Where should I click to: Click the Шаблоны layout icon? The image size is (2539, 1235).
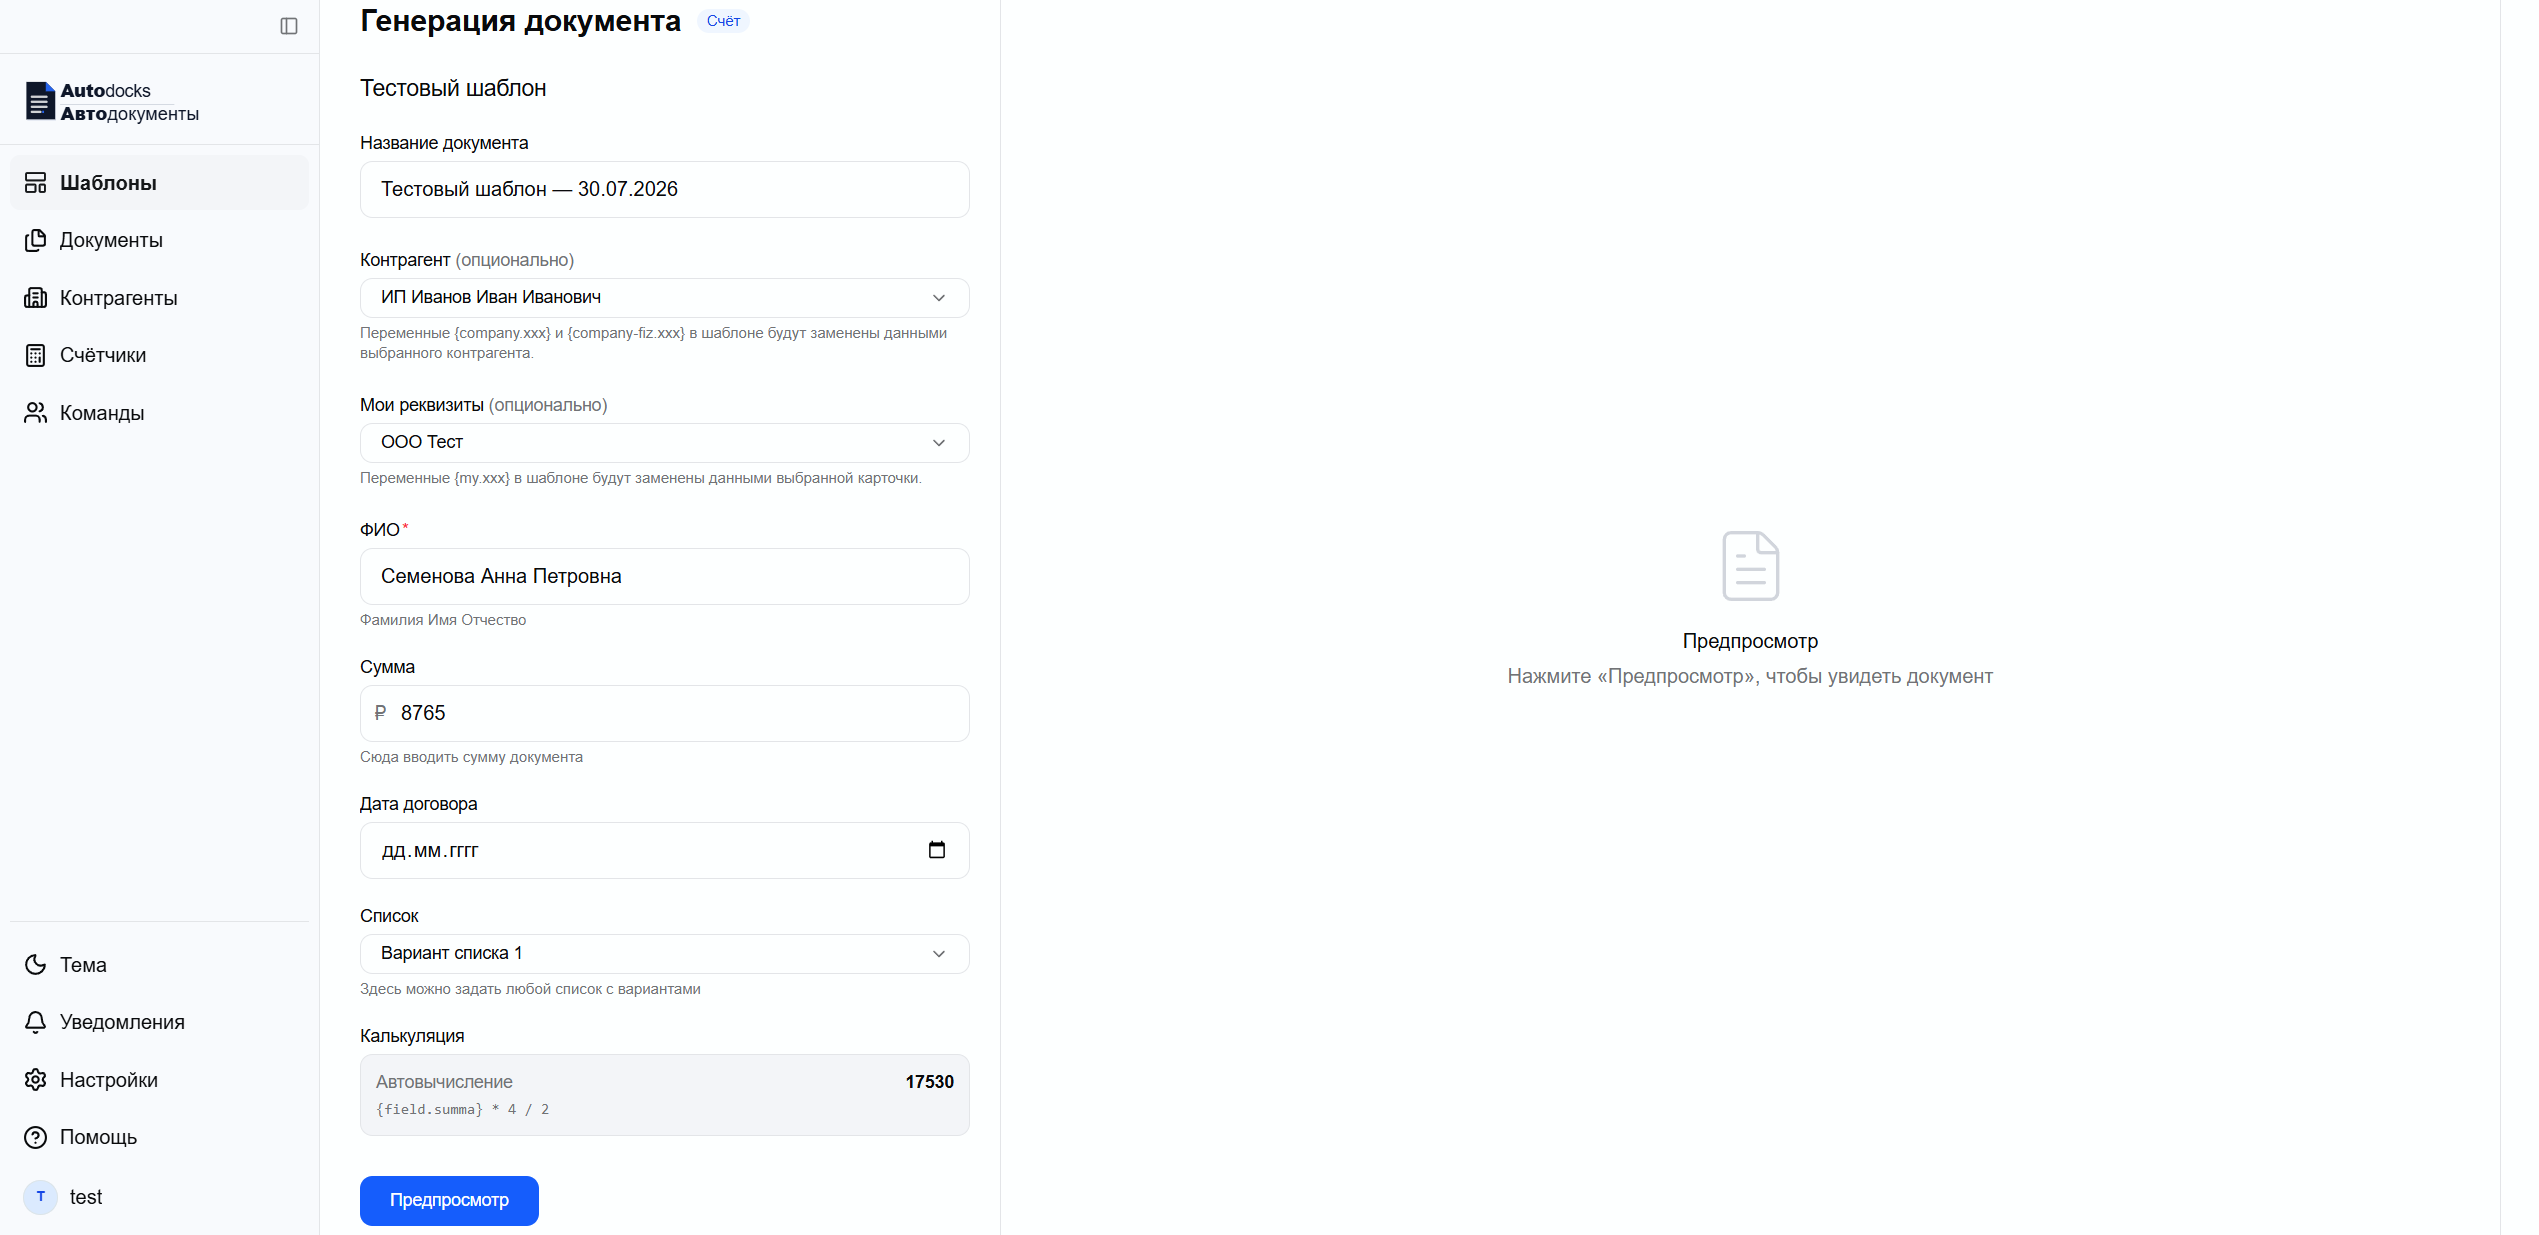point(36,183)
